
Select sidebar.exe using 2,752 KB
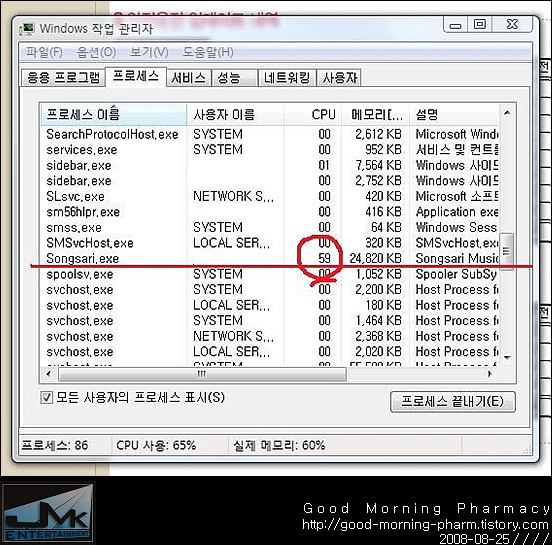click(x=270, y=181)
